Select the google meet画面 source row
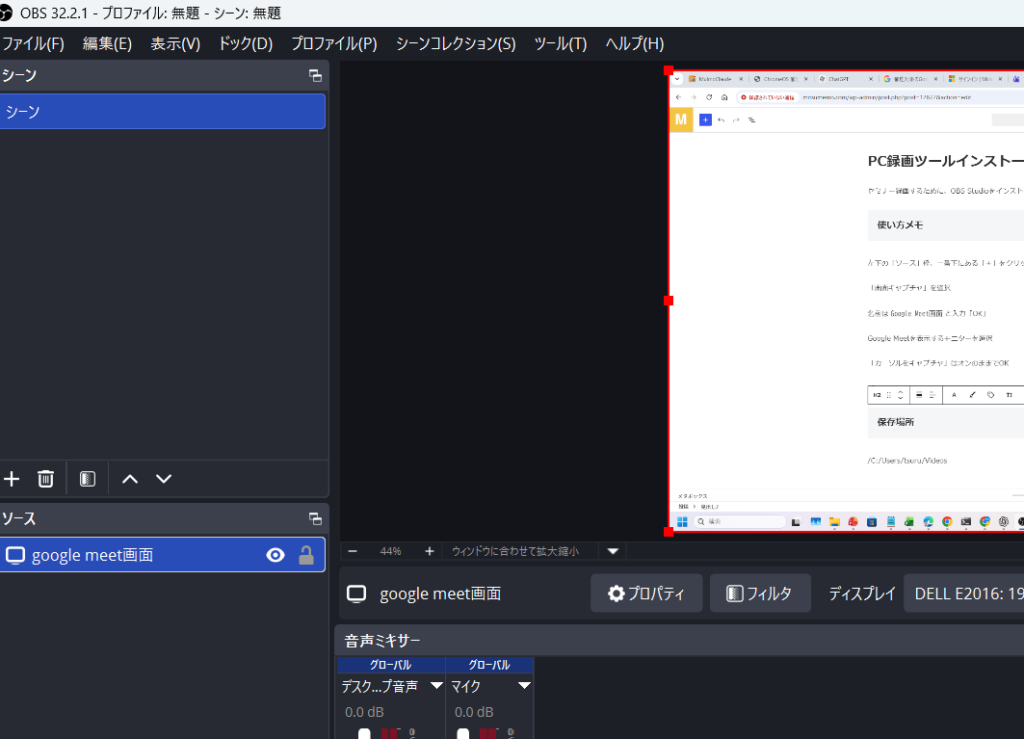The width and height of the screenshot is (1024, 739). [163, 555]
